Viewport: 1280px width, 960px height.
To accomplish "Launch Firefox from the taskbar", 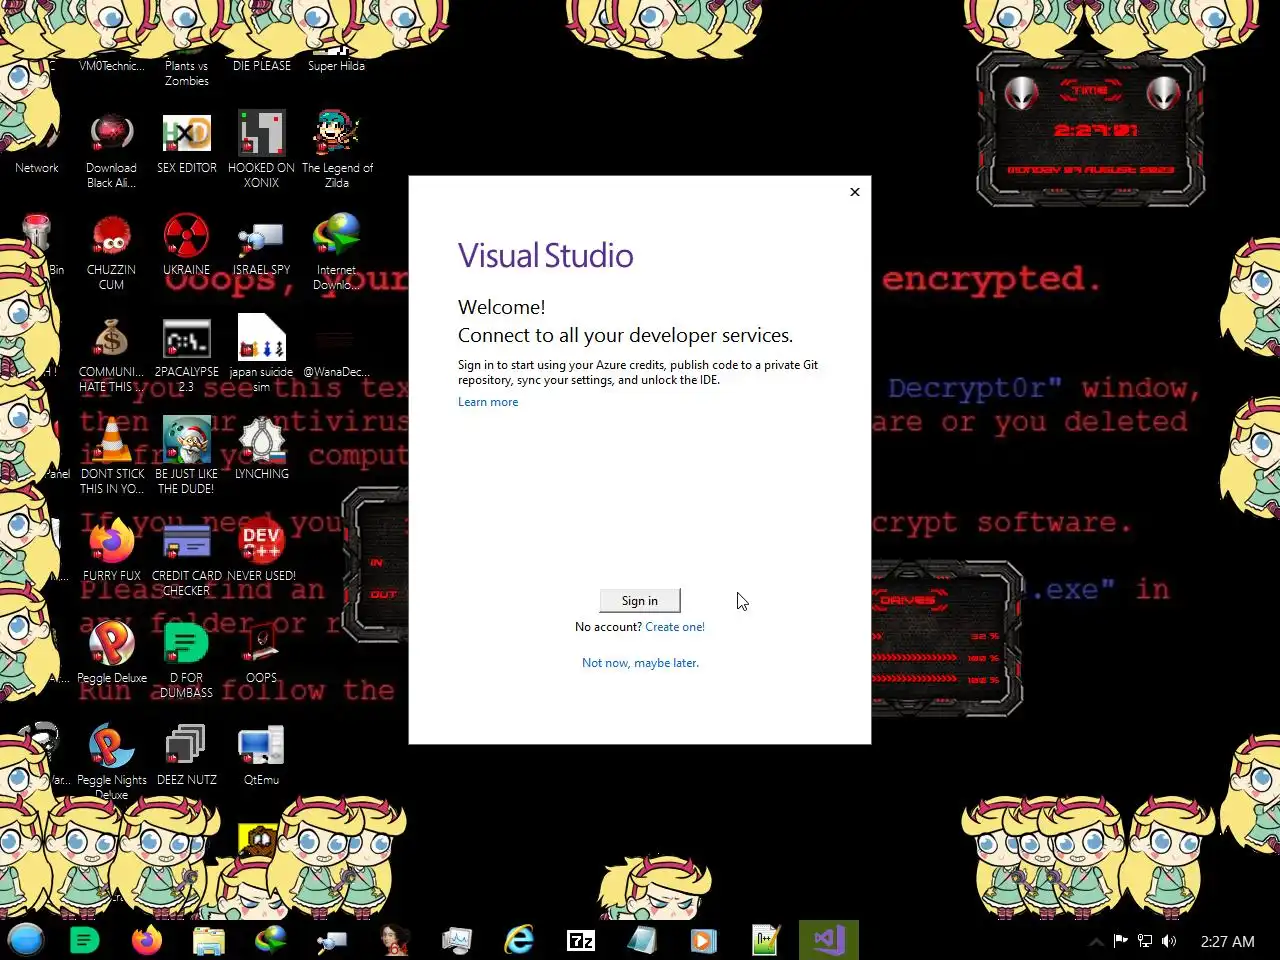I will pos(147,940).
